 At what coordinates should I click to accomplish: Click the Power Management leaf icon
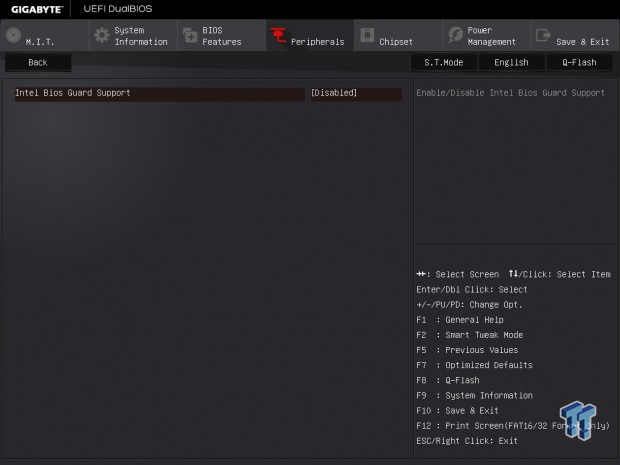(x=456, y=35)
